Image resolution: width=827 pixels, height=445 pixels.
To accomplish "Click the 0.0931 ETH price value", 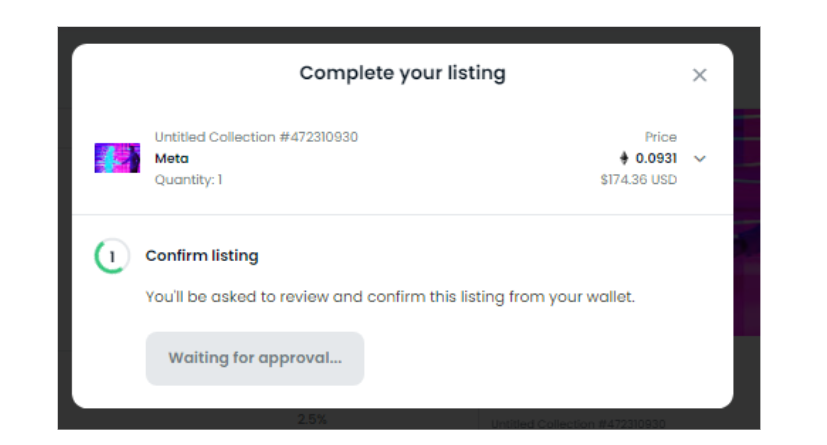I will 656,158.
